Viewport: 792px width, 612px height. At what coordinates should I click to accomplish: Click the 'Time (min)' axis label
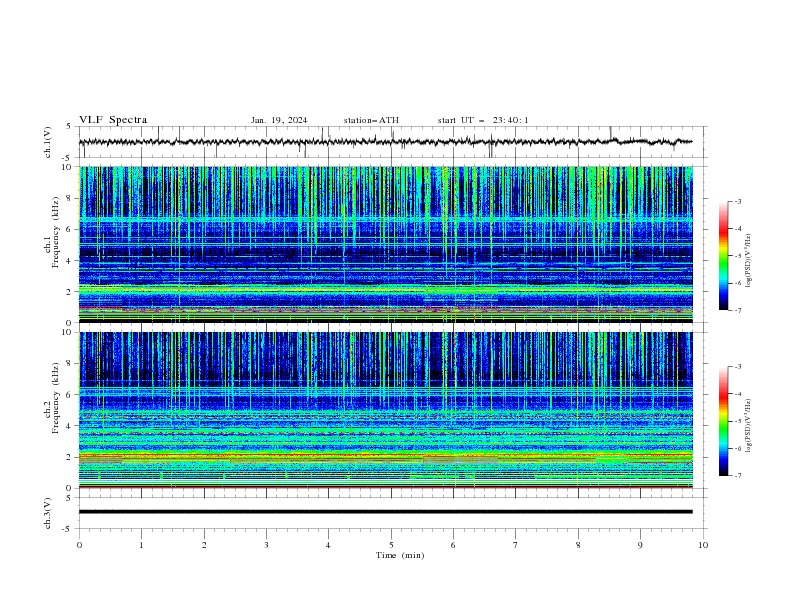pyautogui.click(x=400, y=555)
